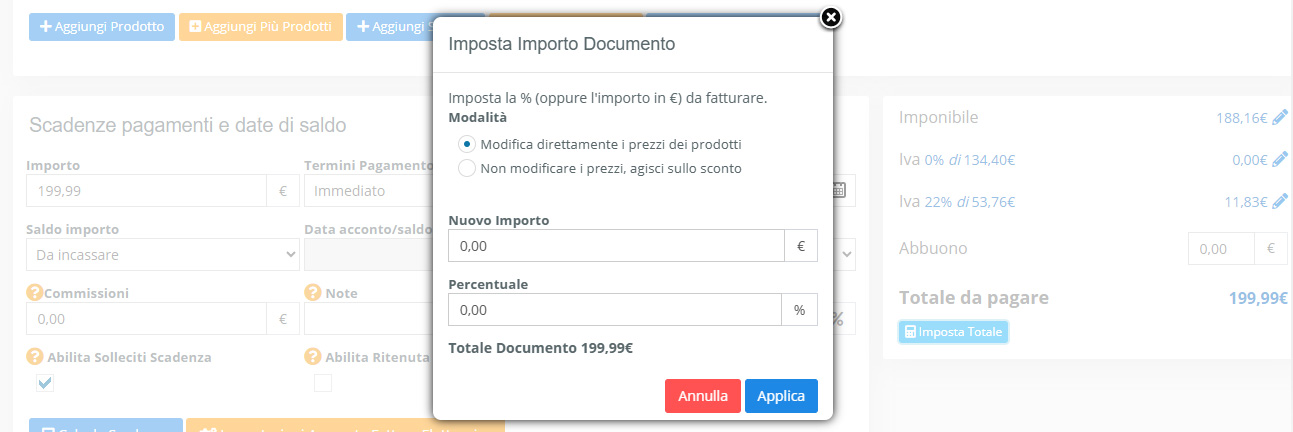Click Imposta Totale button

click(953, 332)
